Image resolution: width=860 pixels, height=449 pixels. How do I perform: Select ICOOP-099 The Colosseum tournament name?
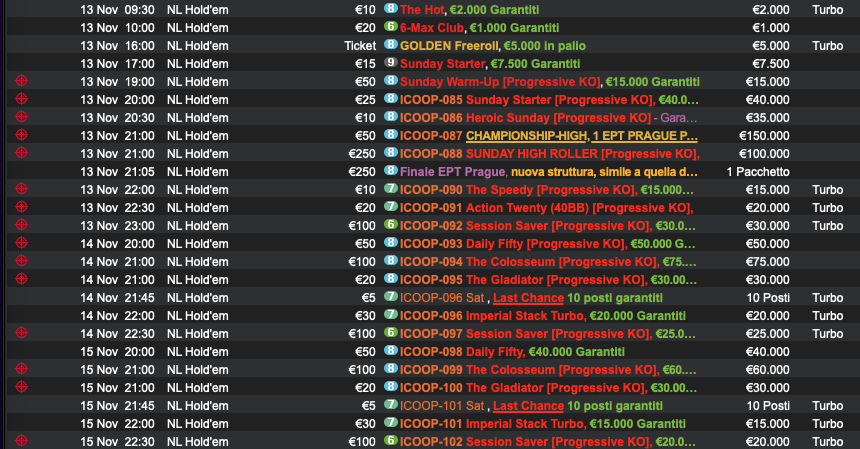(548, 370)
